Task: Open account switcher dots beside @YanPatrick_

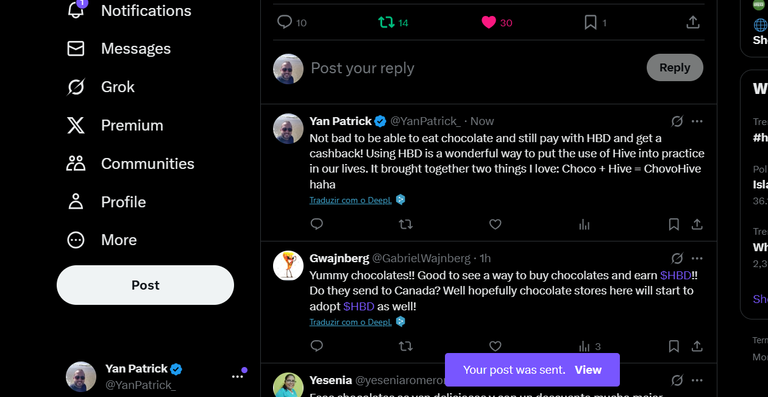Action: (239, 375)
